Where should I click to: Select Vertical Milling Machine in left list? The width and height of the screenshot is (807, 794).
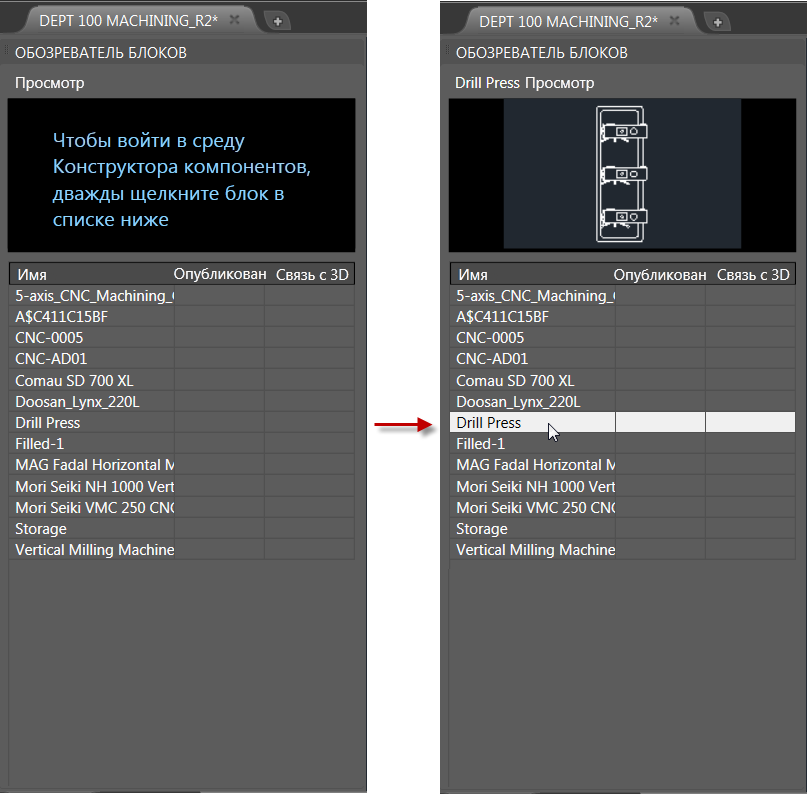[182, 550]
